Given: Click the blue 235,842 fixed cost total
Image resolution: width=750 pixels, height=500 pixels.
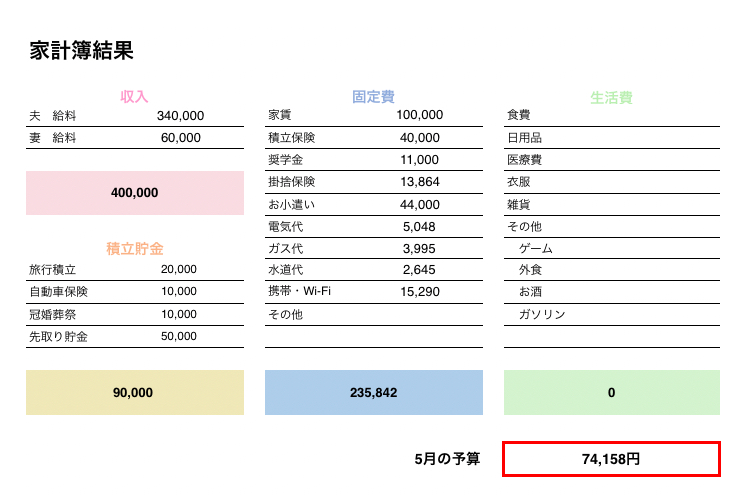Looking at the screenshot, I should [x=374, y=392].
